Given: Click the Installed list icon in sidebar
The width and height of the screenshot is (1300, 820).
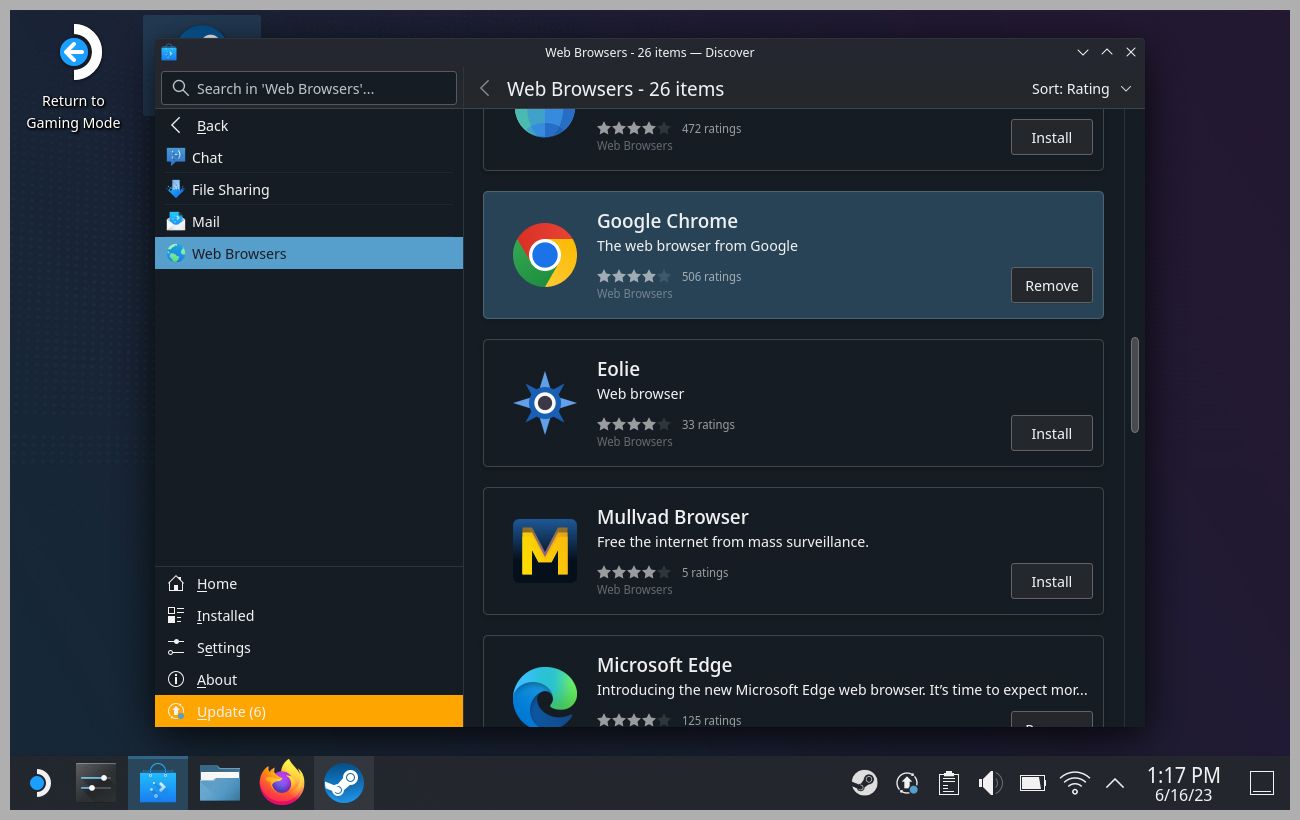Looking at the screenshot, I should (x=176, y=615).
